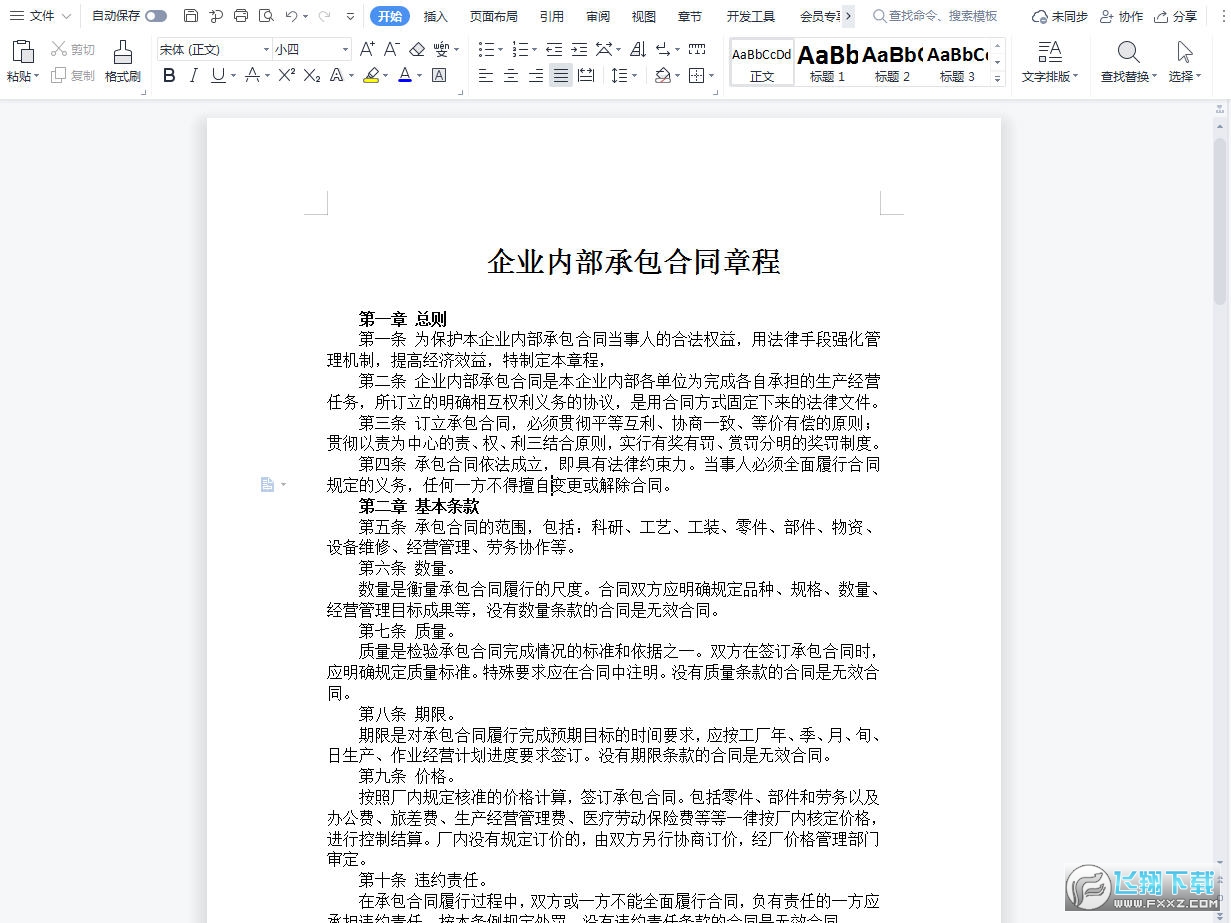Toggle justified alignment button

point(561,75)
